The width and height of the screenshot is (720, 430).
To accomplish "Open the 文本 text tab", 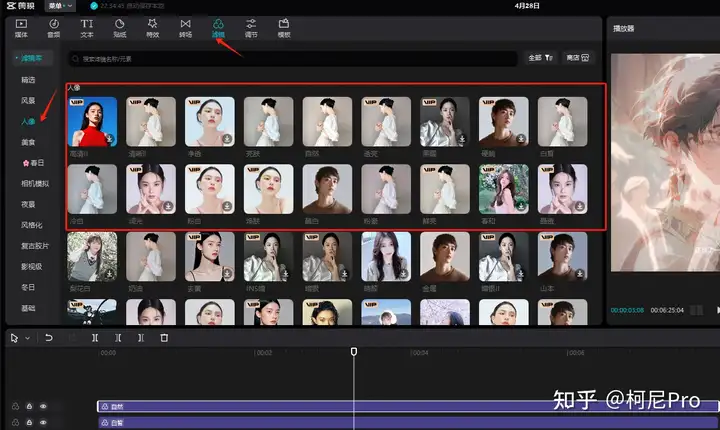I will tap(87, 28).
